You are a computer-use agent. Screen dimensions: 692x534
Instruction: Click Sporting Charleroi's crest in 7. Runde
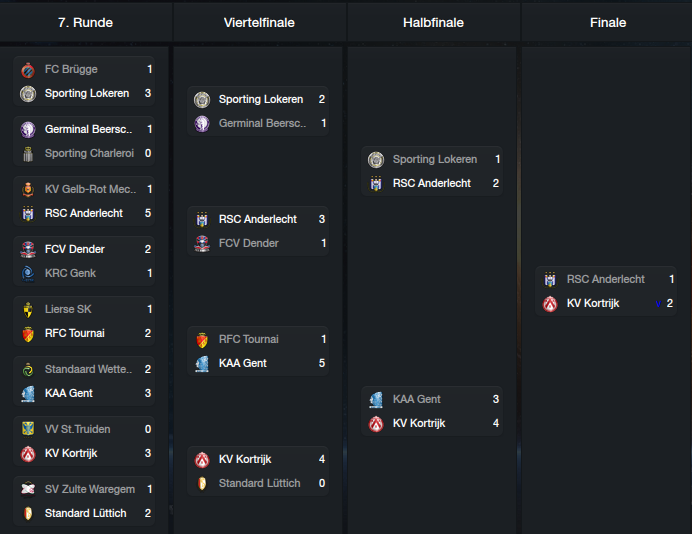point(28,154)
